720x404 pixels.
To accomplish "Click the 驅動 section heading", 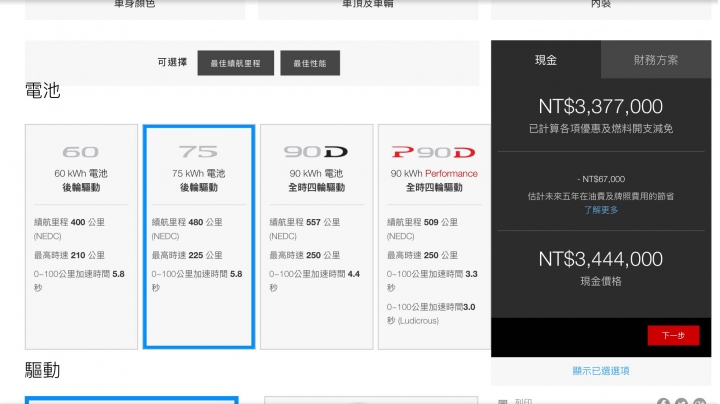I will (43, 370).
